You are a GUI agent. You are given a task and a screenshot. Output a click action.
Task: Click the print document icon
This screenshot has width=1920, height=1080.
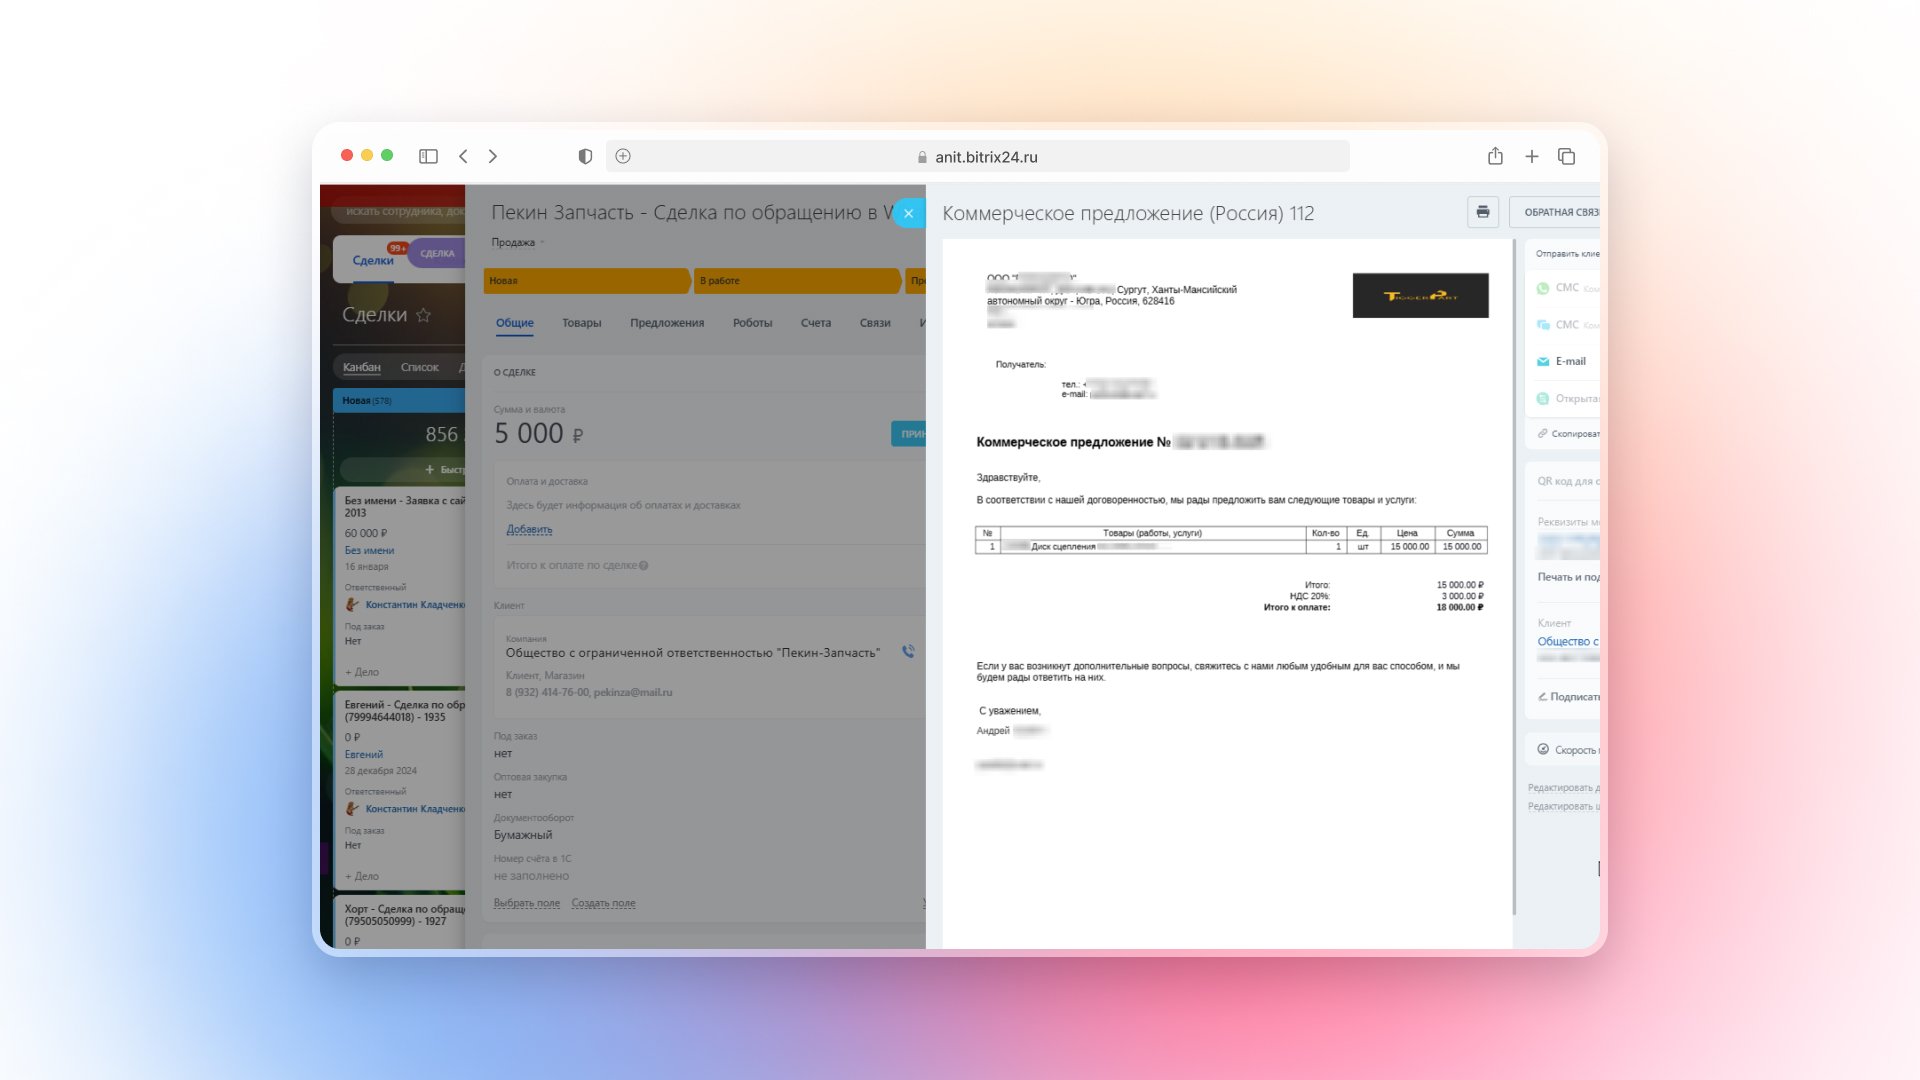(x=1483, y=212)
